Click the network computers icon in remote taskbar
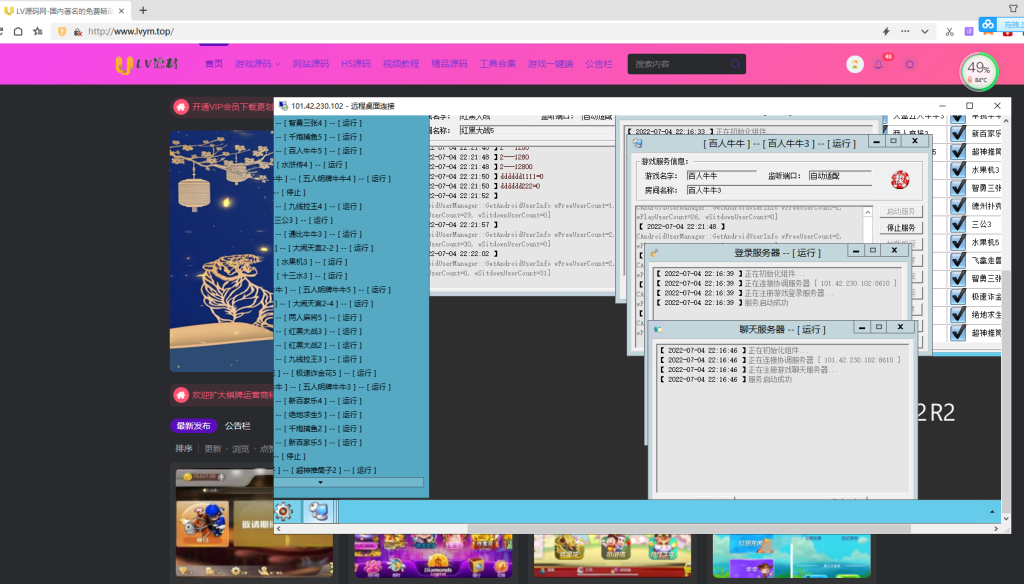The width and height of the screenshot is (1024, 584). click(319, 511)
